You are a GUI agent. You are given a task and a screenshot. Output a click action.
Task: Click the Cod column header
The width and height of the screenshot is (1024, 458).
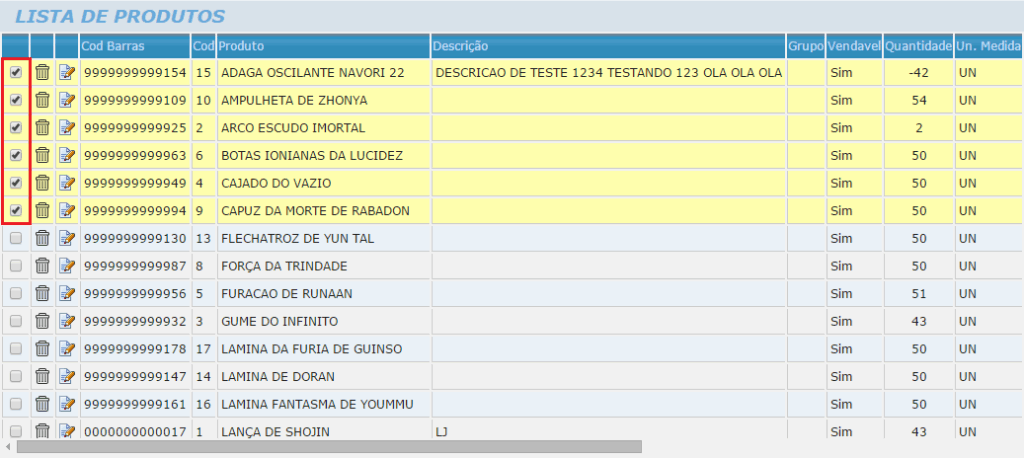tap(204, 46)
